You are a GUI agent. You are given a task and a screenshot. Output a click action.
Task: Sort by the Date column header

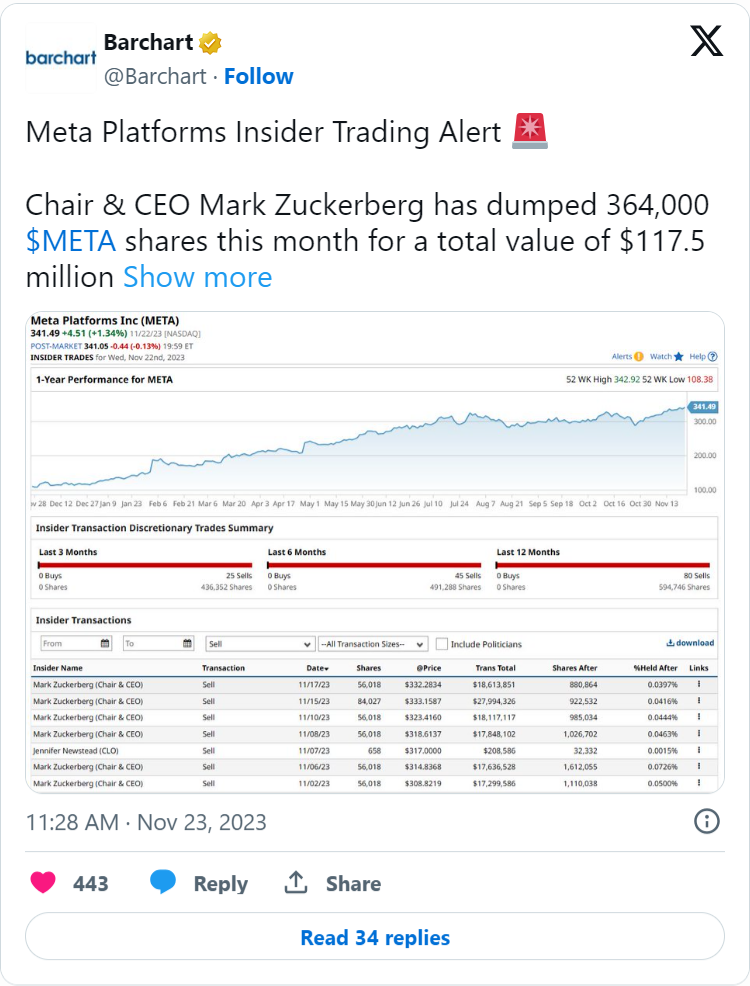(x=317, y=668)
